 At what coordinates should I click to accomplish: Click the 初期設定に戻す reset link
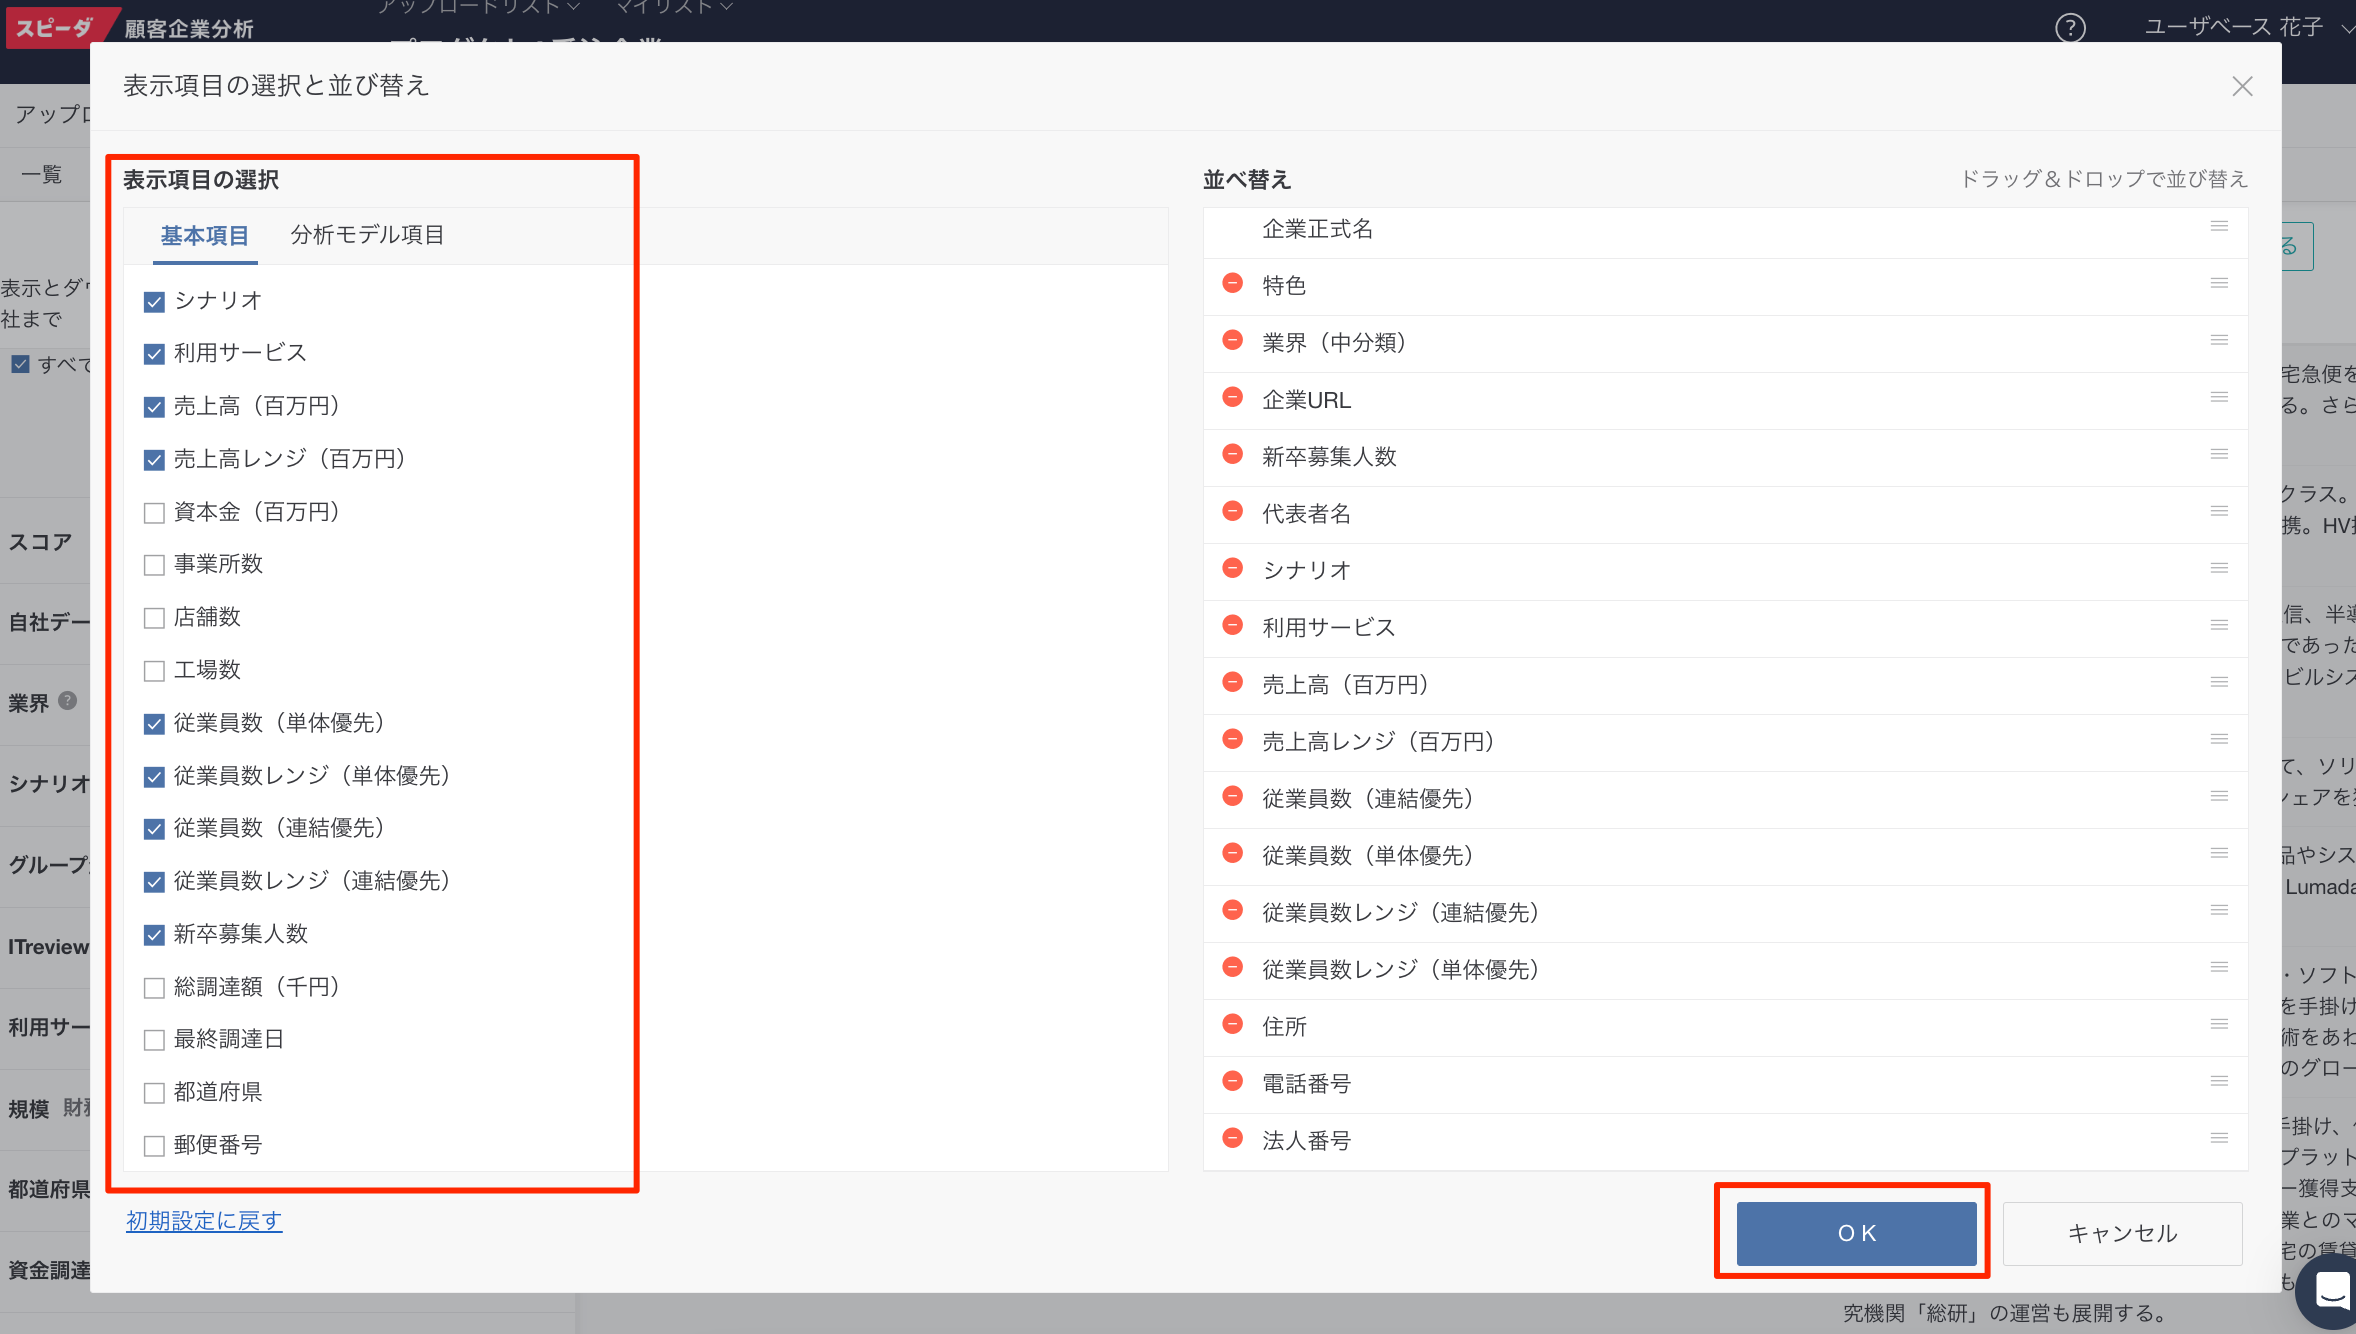[203, 1221]
